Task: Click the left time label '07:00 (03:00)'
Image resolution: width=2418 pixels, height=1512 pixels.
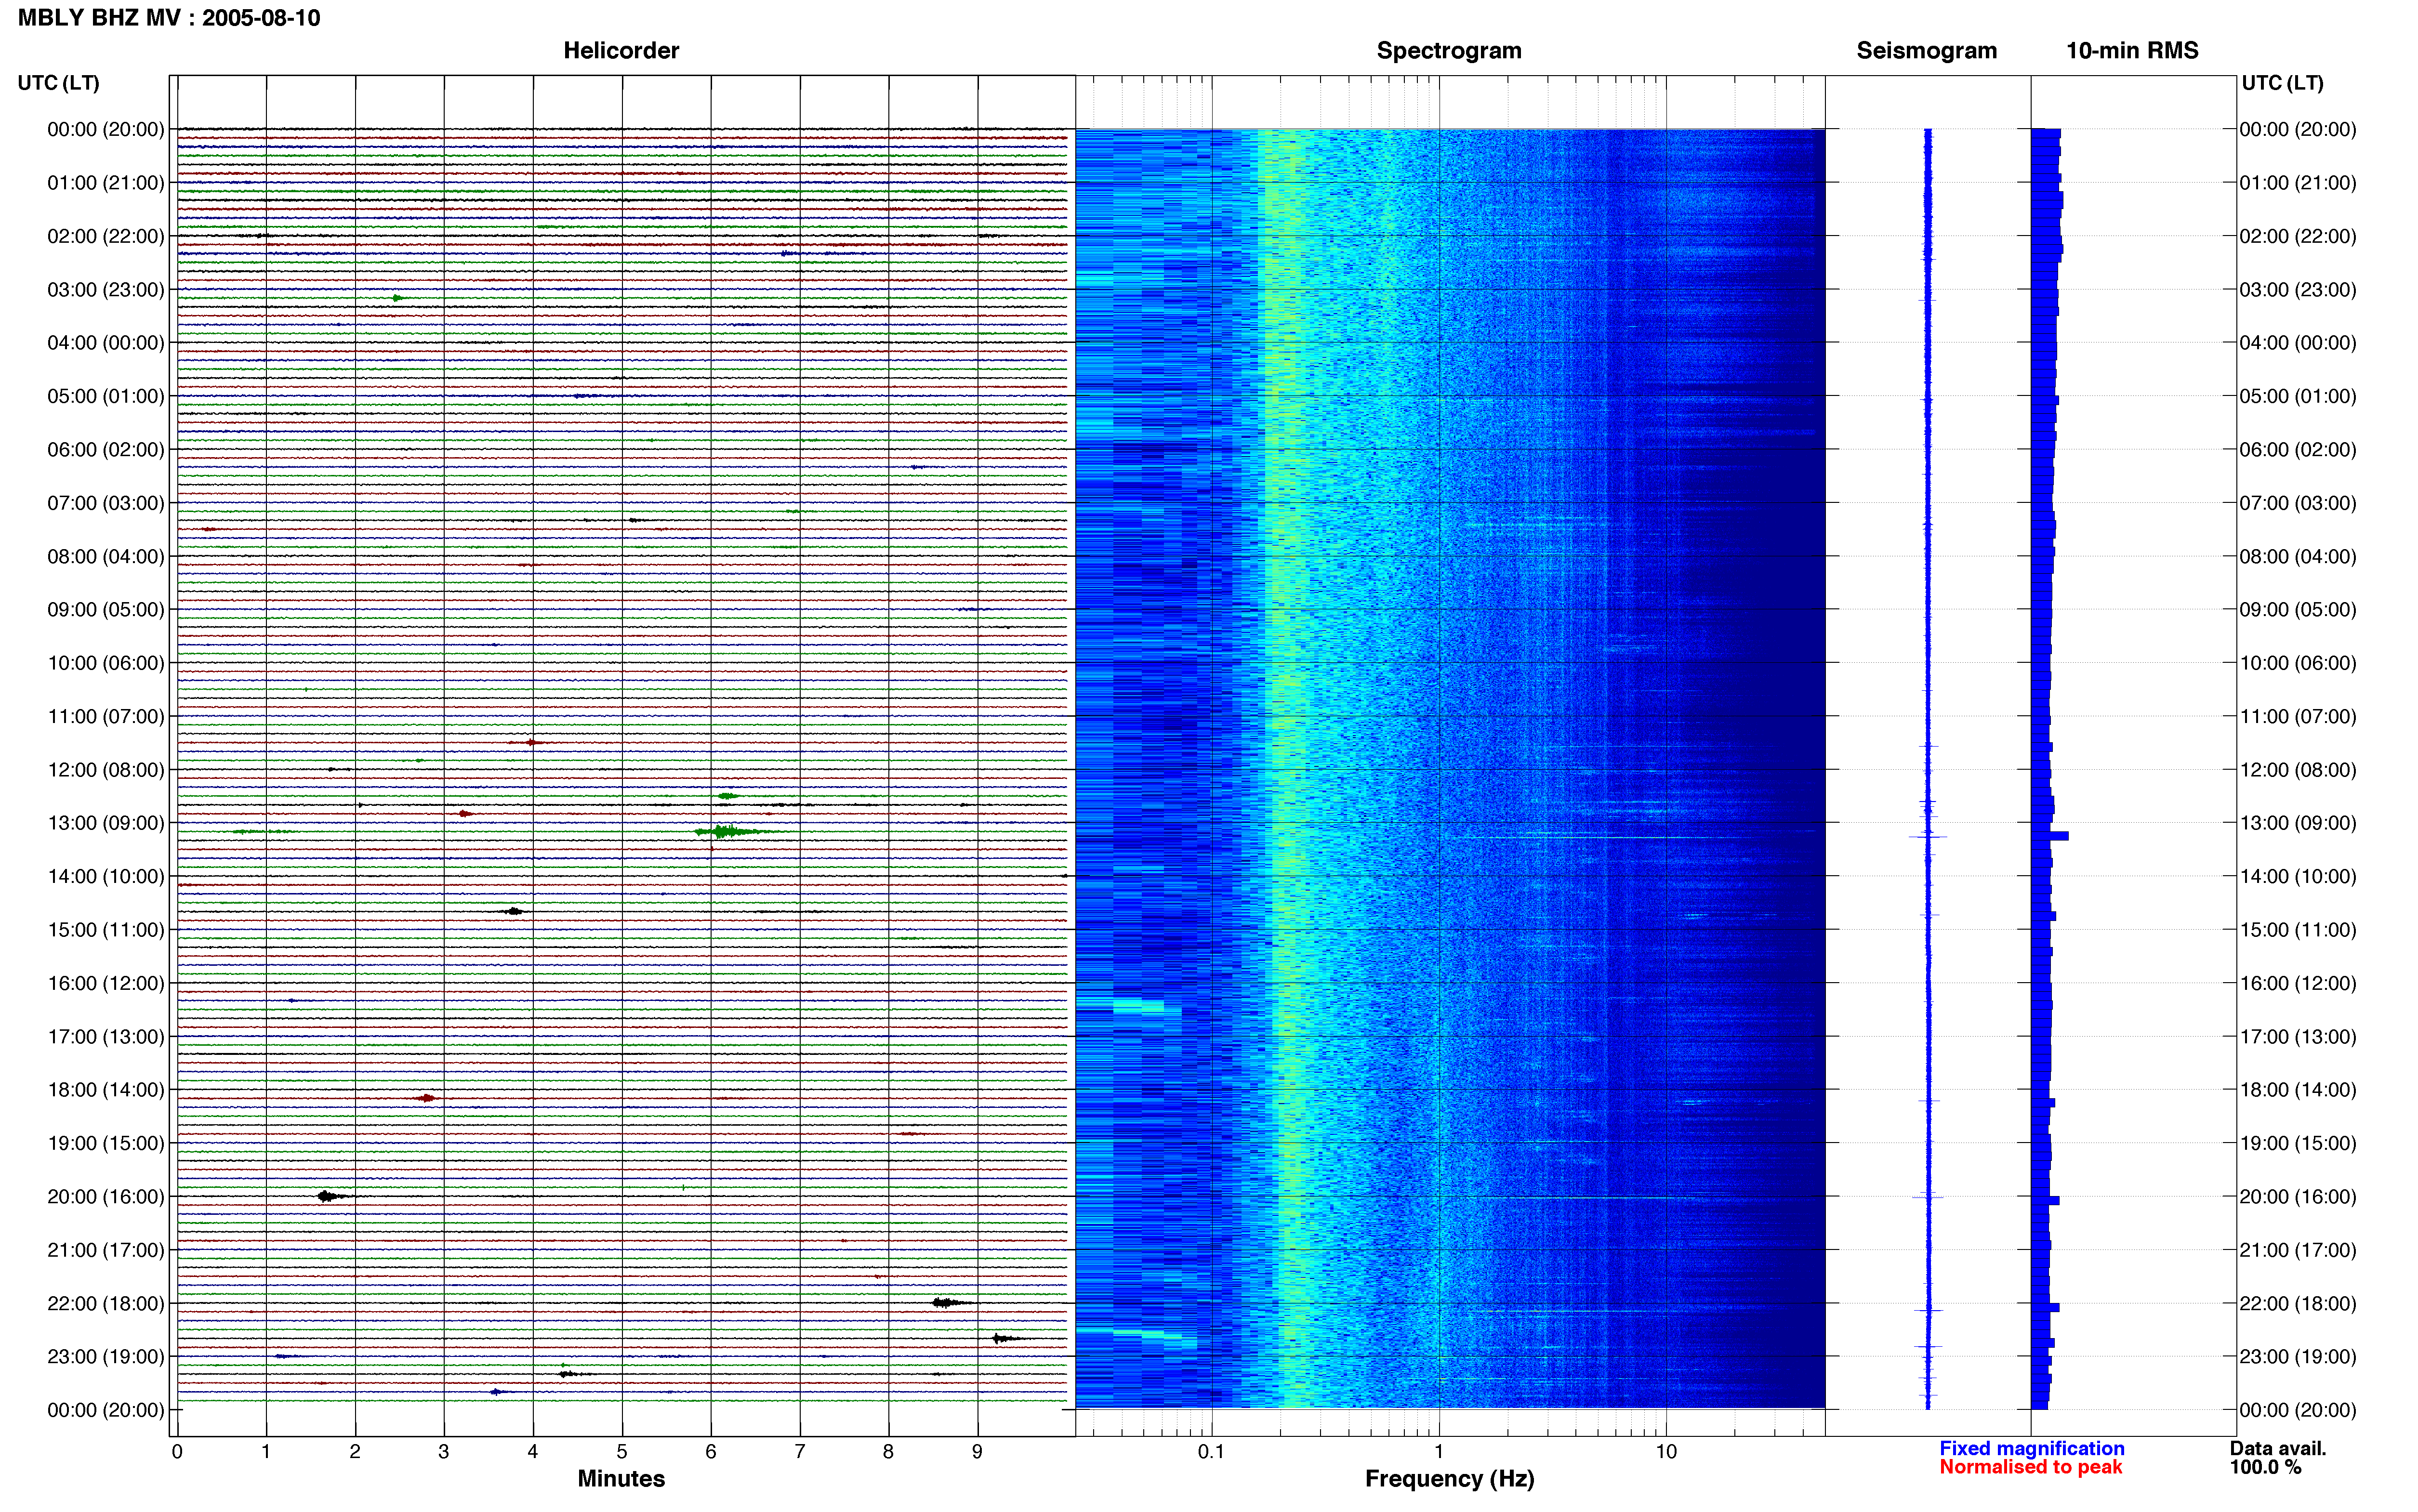Action: 106,503
